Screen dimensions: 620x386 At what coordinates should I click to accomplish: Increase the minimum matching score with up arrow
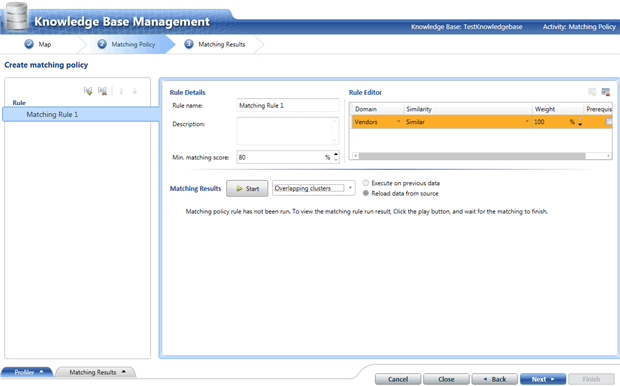pyautogui.click(x=336, y=154)
